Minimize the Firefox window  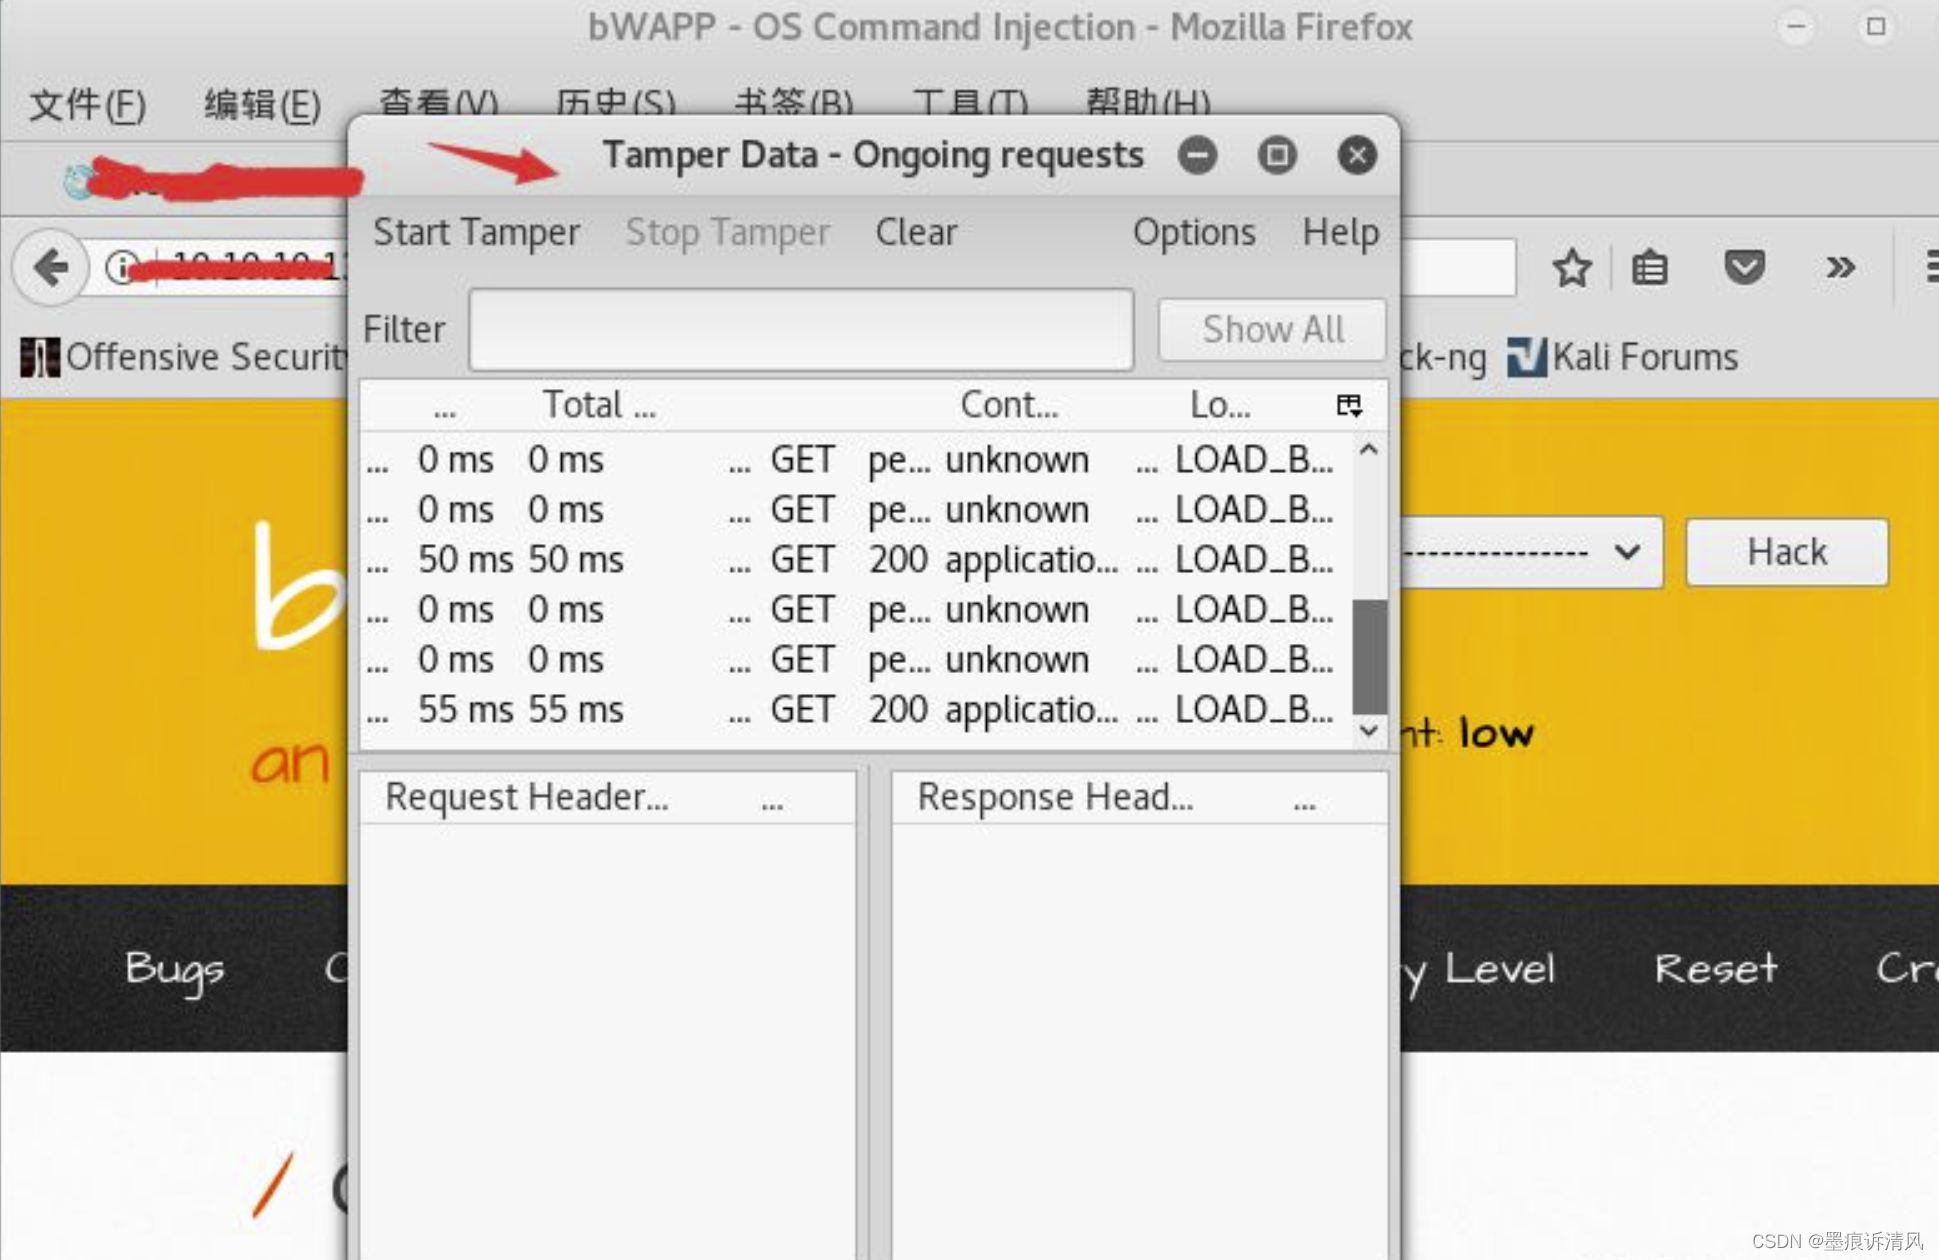[x=1796, y=27]
